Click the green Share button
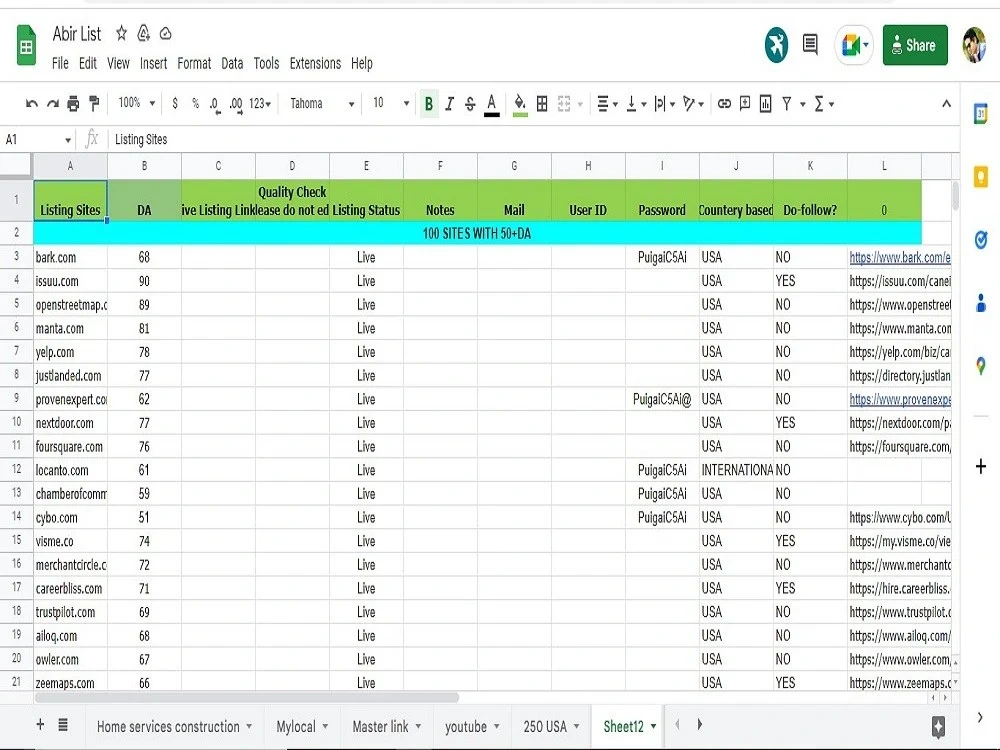This screenshot has height=750, width=1000. [x=915, y=45]
